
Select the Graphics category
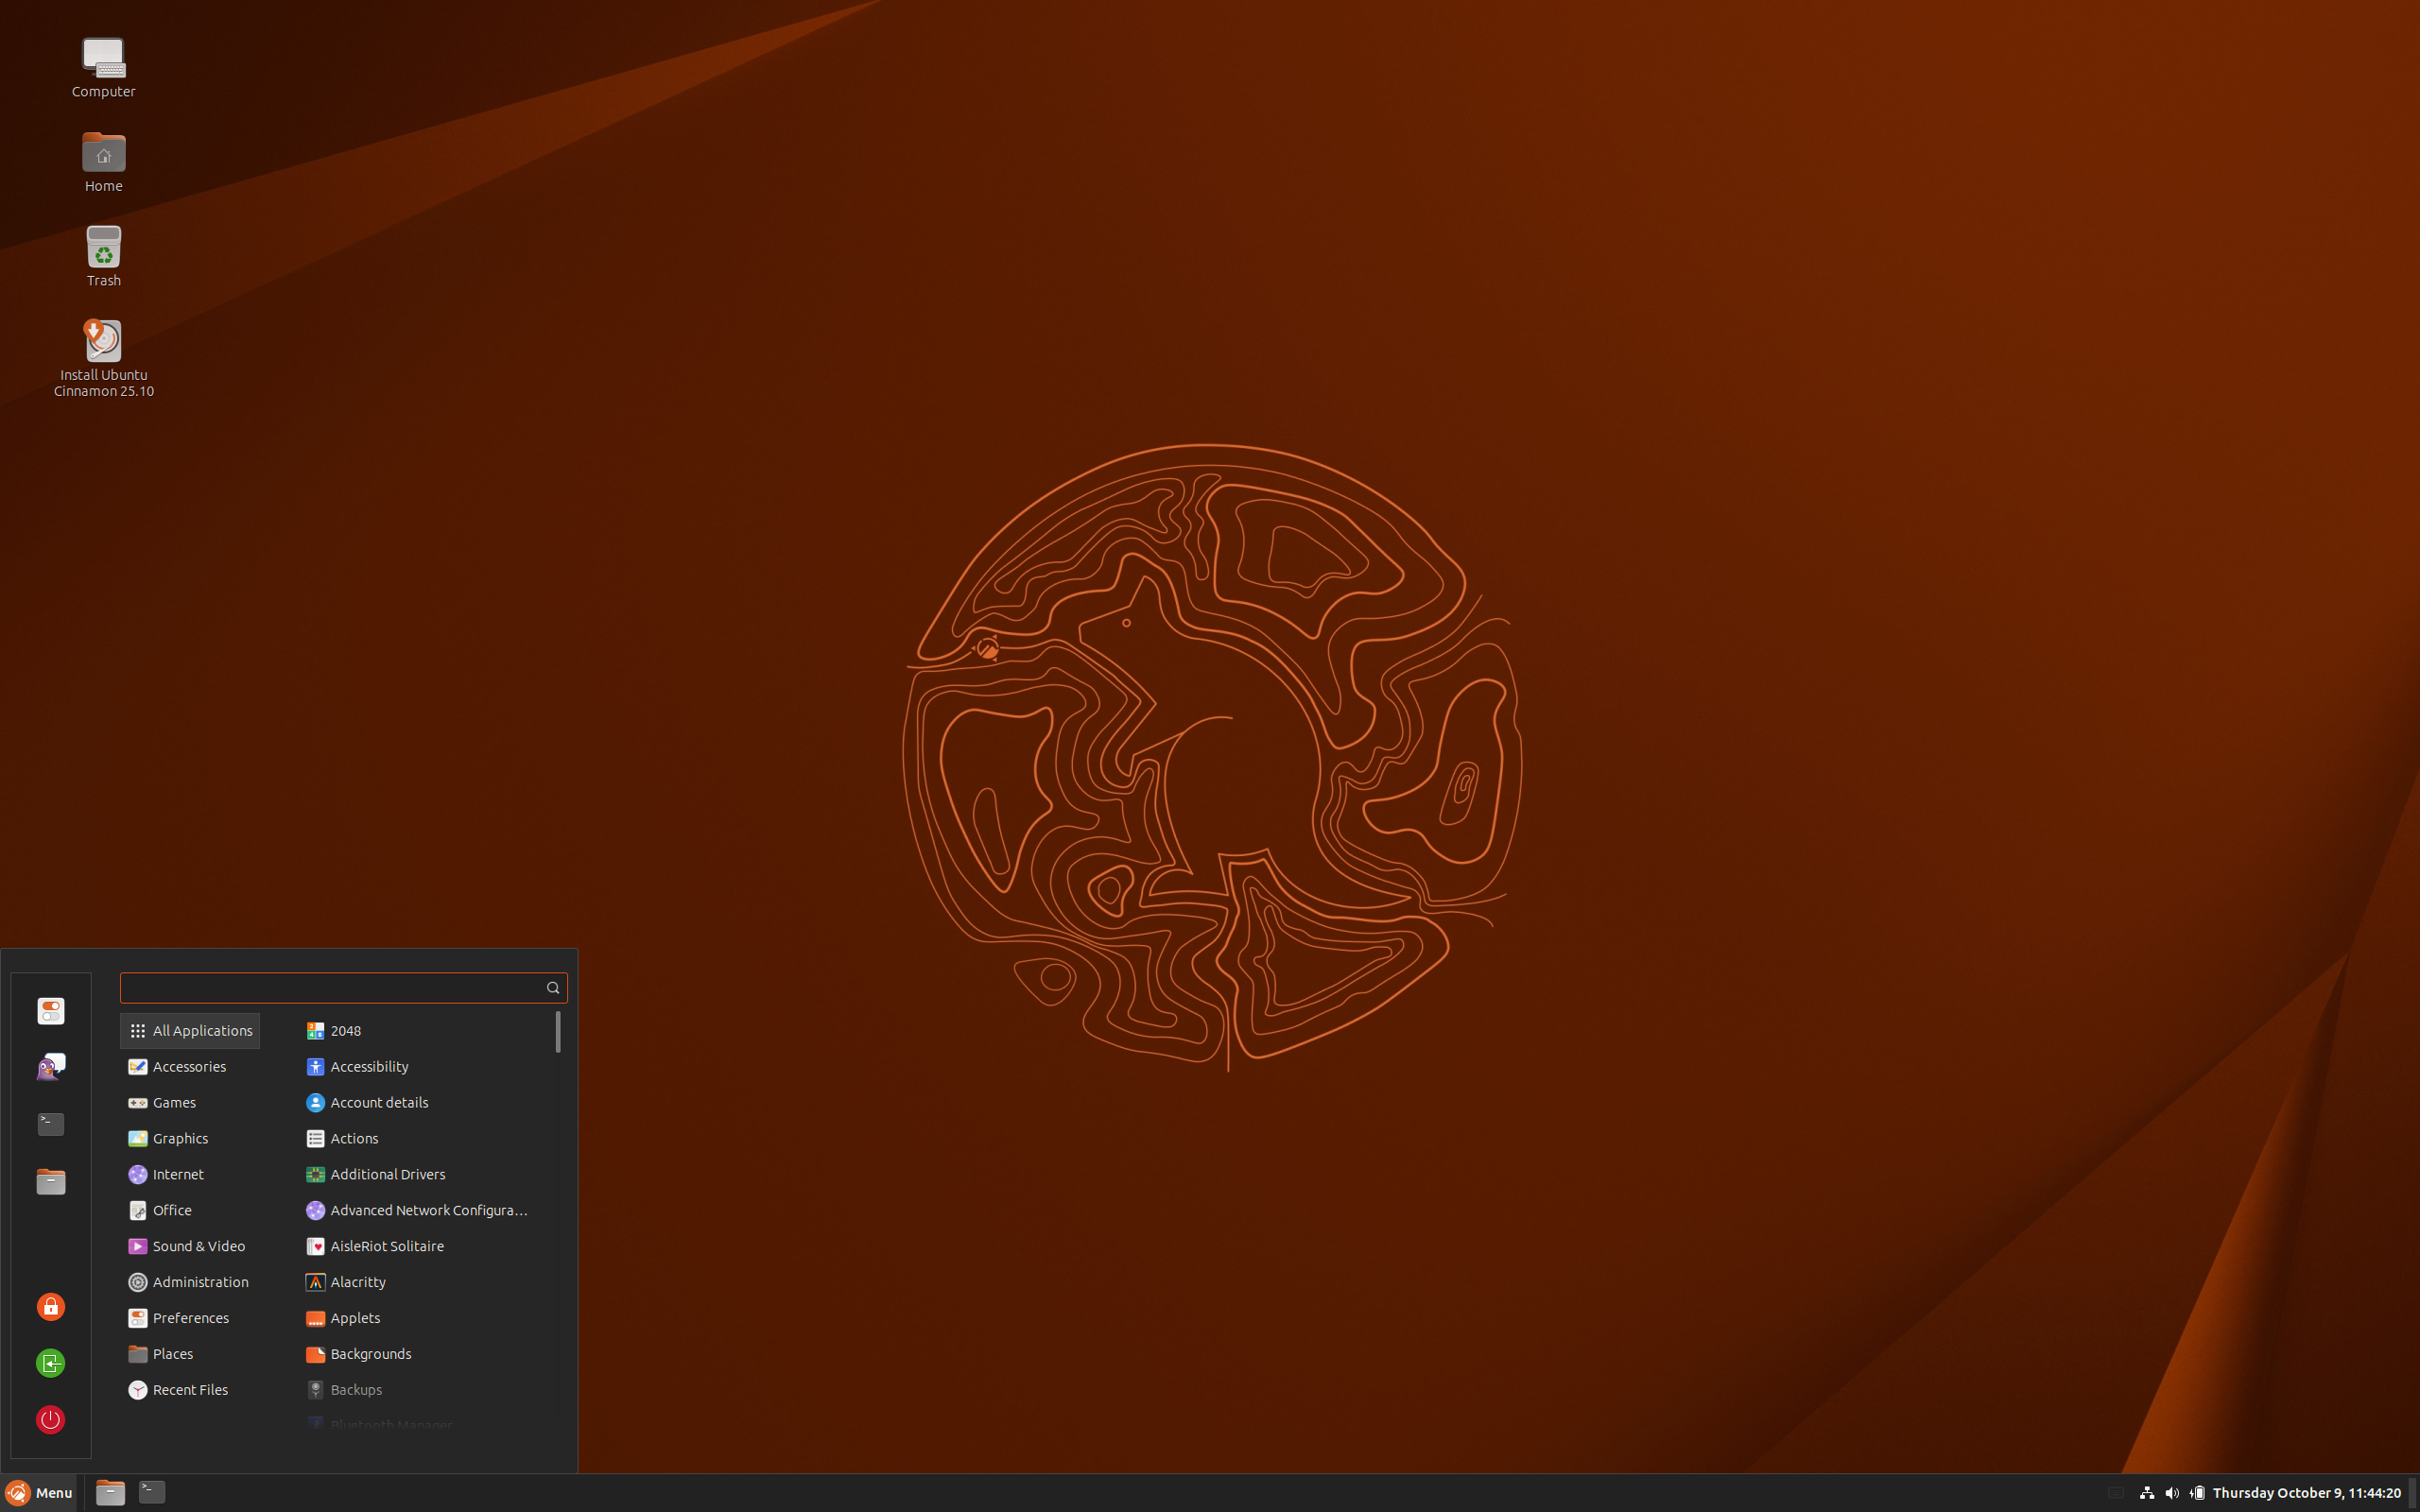click(190, 1139)
